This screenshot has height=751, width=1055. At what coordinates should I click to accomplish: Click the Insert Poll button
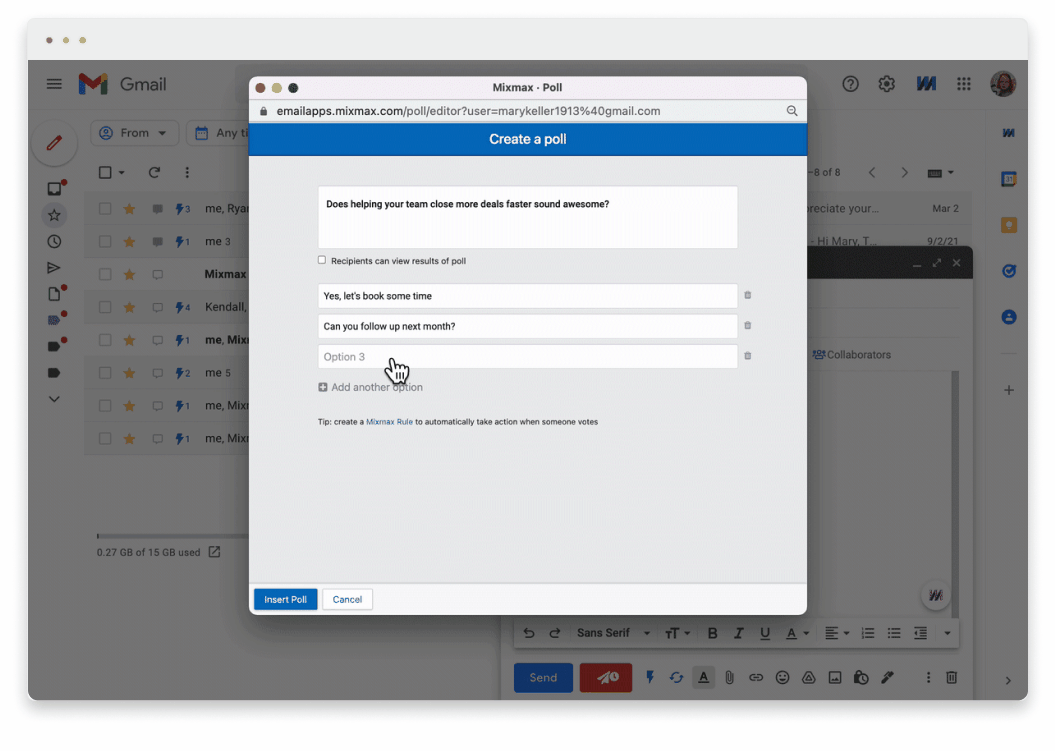point(285,599)
